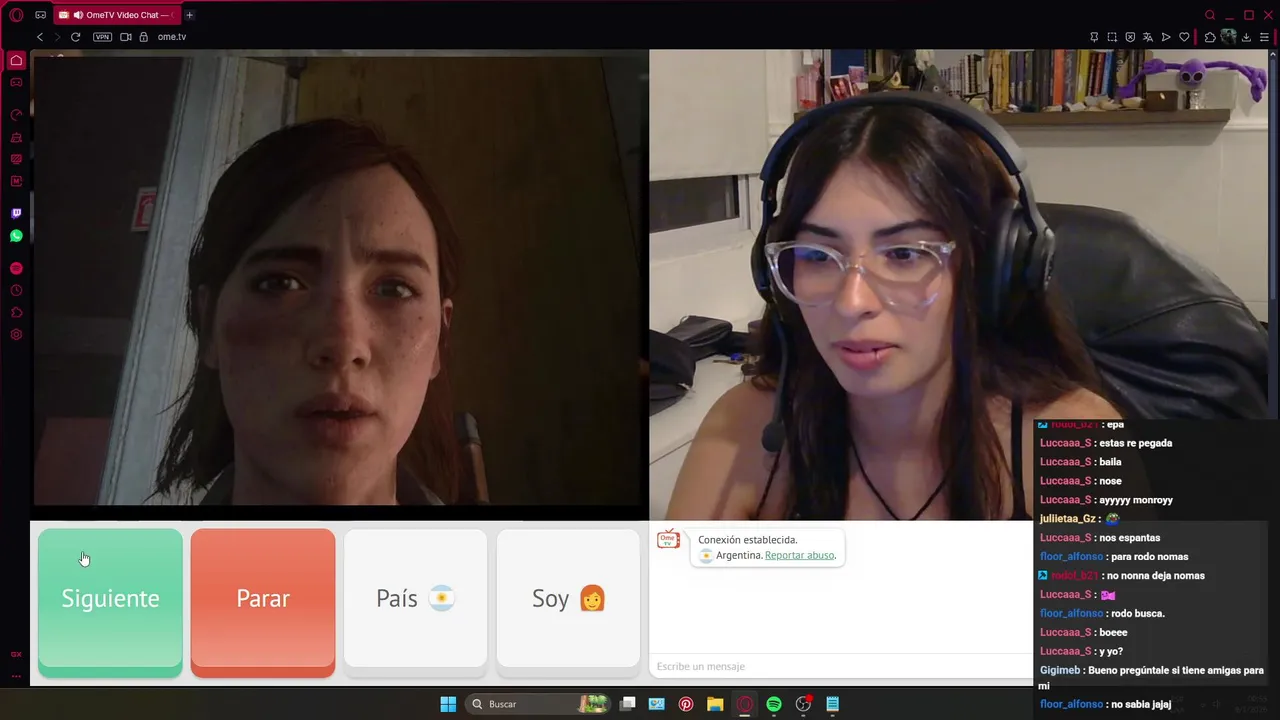
Task: Focus the Escribe un mensaje field
Action: point(842,666)
